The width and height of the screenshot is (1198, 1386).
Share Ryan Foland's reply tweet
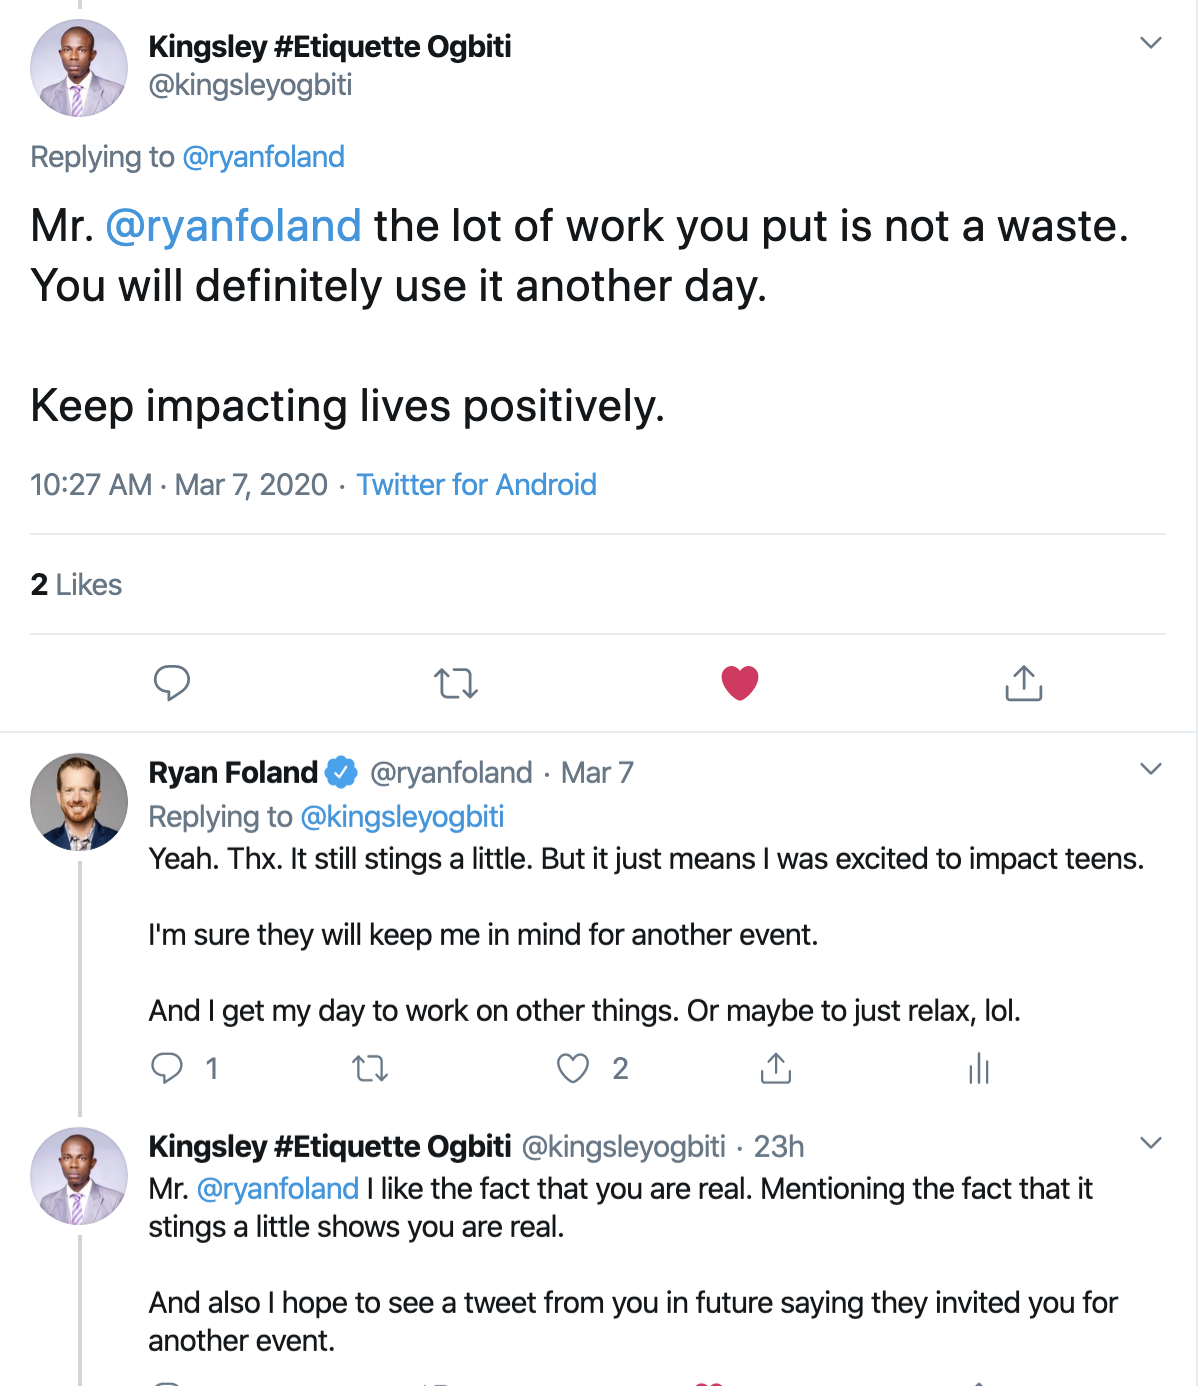tap(775, 1068)
